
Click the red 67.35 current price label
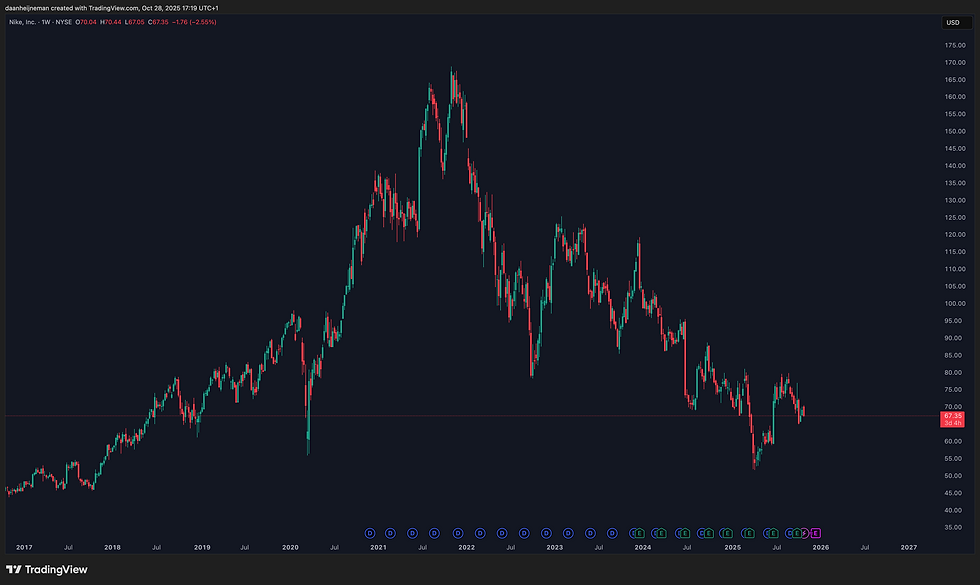[952, 419]
